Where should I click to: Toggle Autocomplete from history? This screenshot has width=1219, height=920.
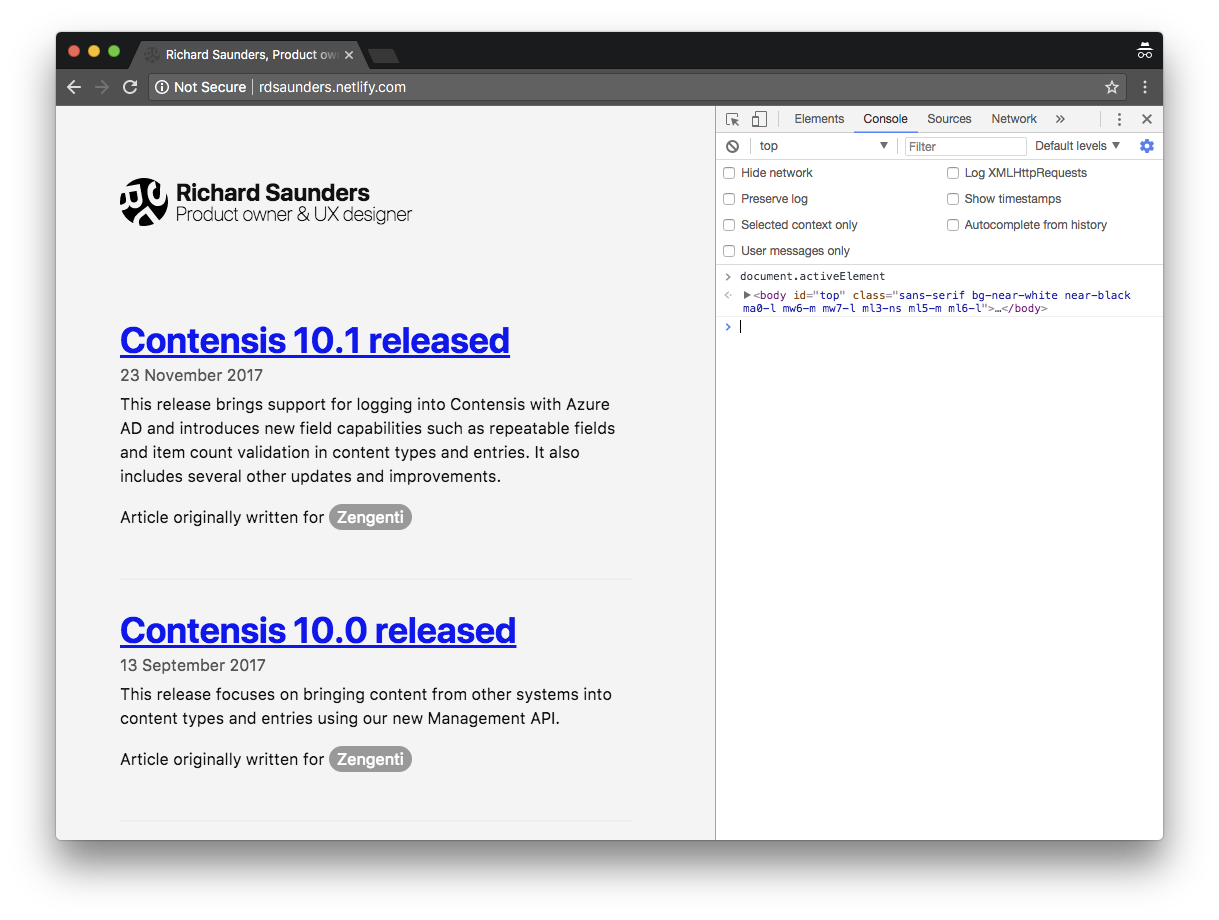[953, 225]
